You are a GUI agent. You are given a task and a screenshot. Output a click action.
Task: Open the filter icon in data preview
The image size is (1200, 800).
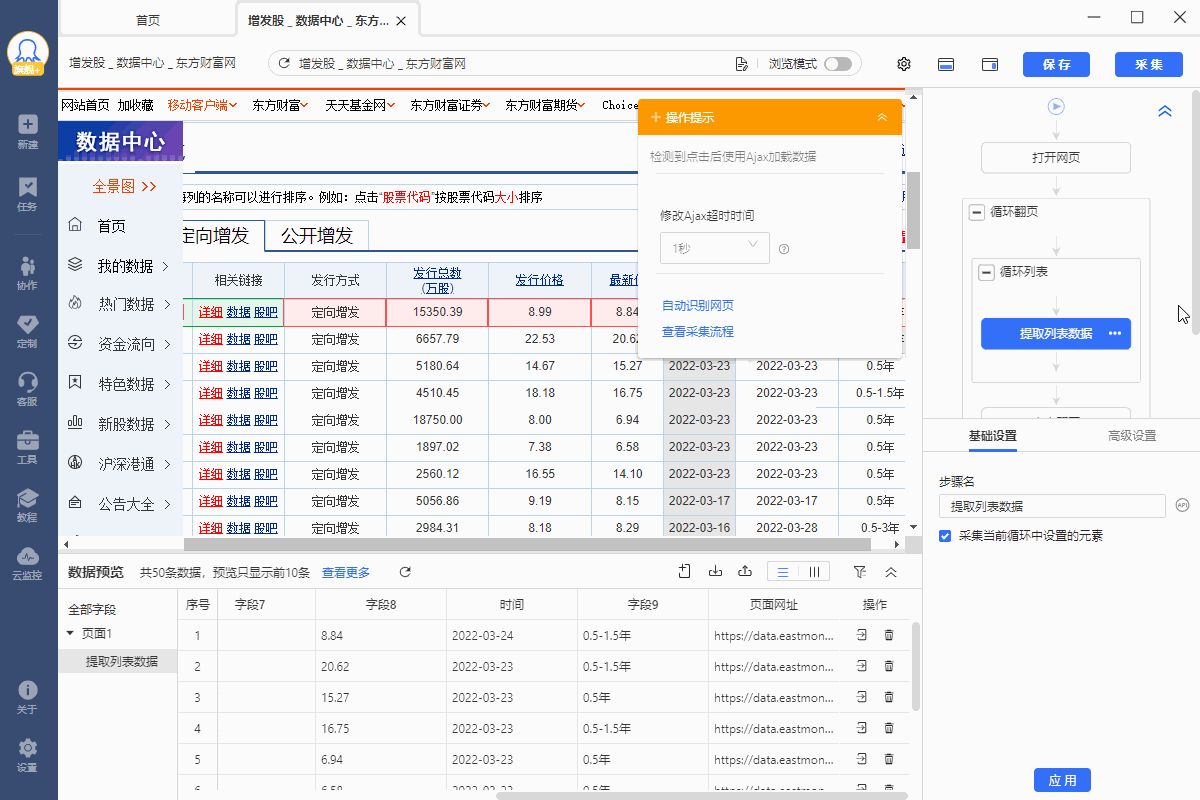[860, 572]
